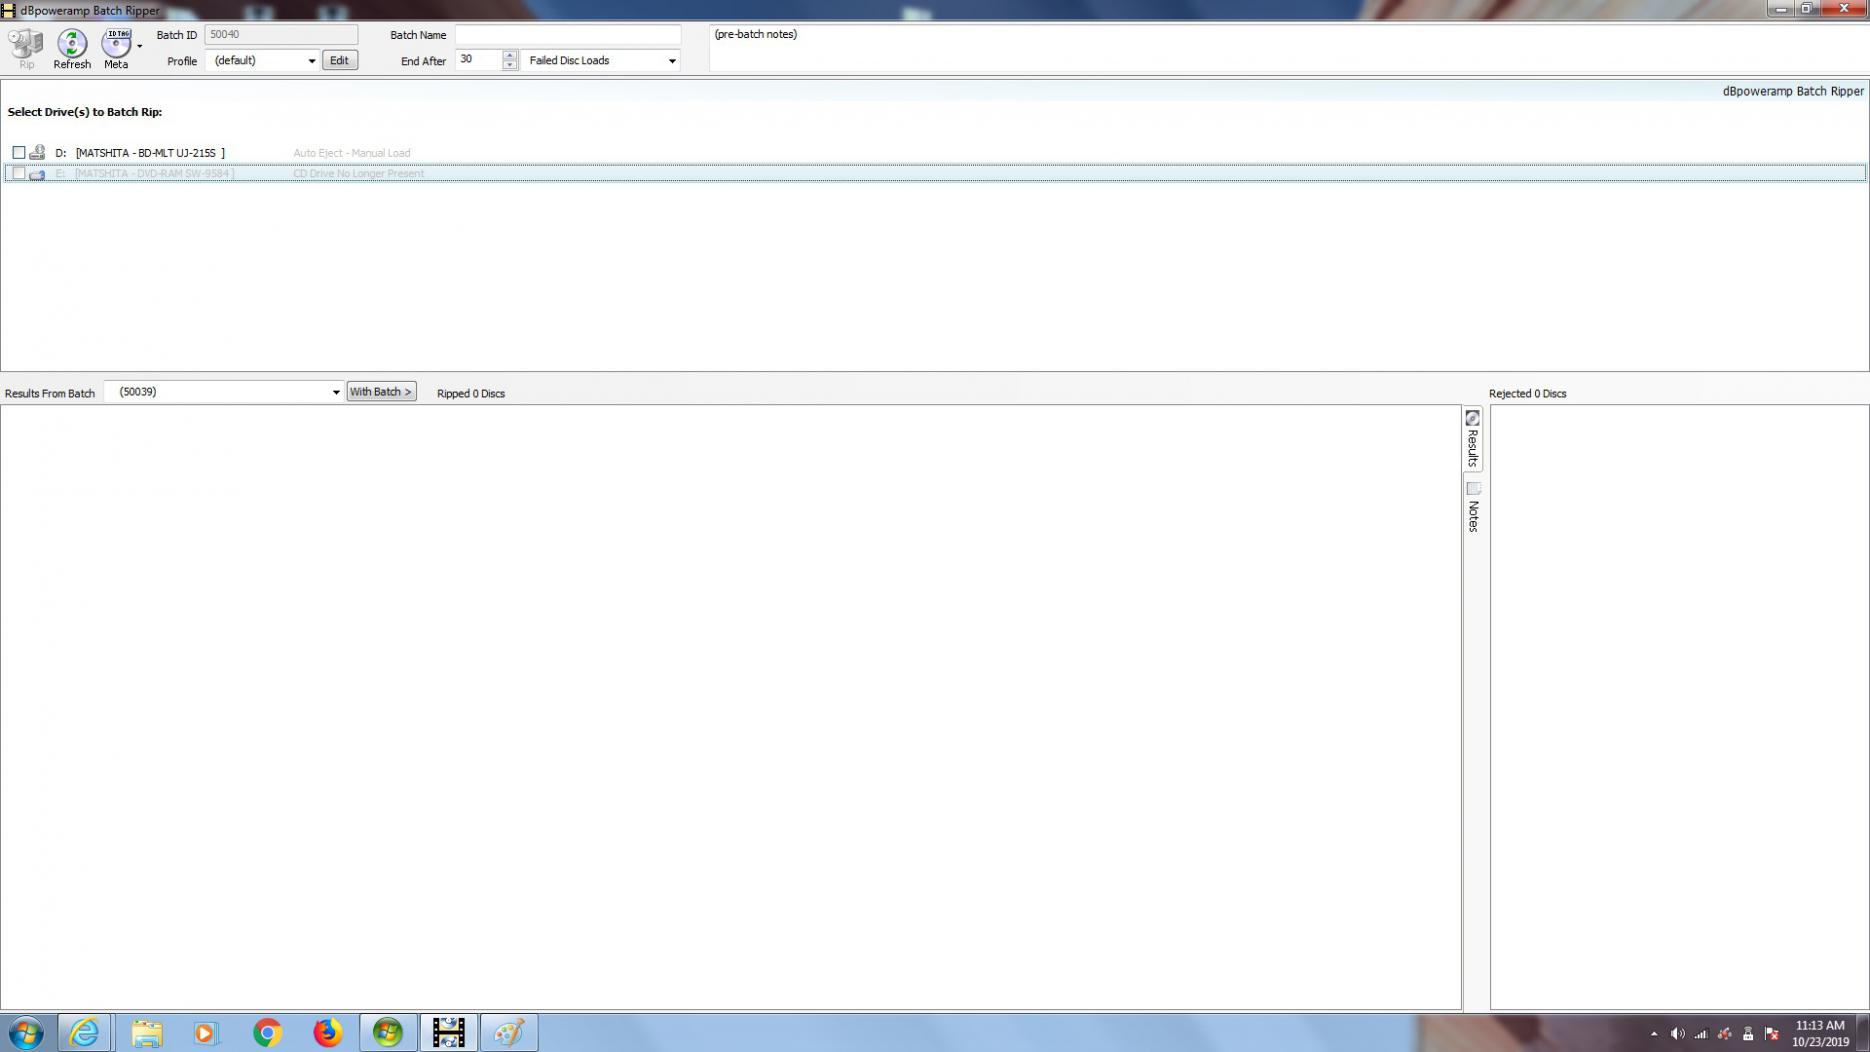Click the Rip toolbar icon
This screenshot has width=1870, height=1052.
pyautogui.click(x=26, y=44)
